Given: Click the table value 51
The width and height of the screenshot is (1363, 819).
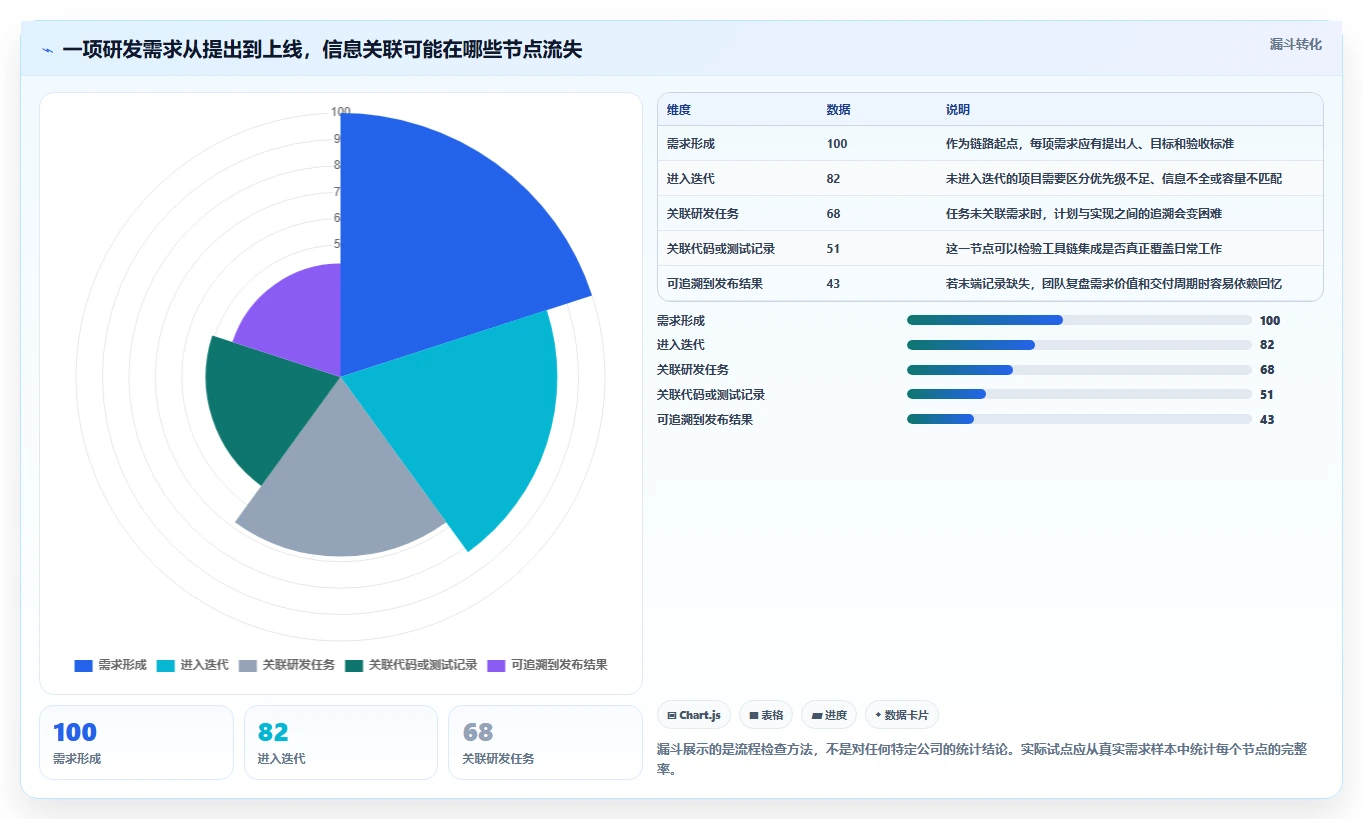Looking at the screenshot, I should [x=834, y=249].
